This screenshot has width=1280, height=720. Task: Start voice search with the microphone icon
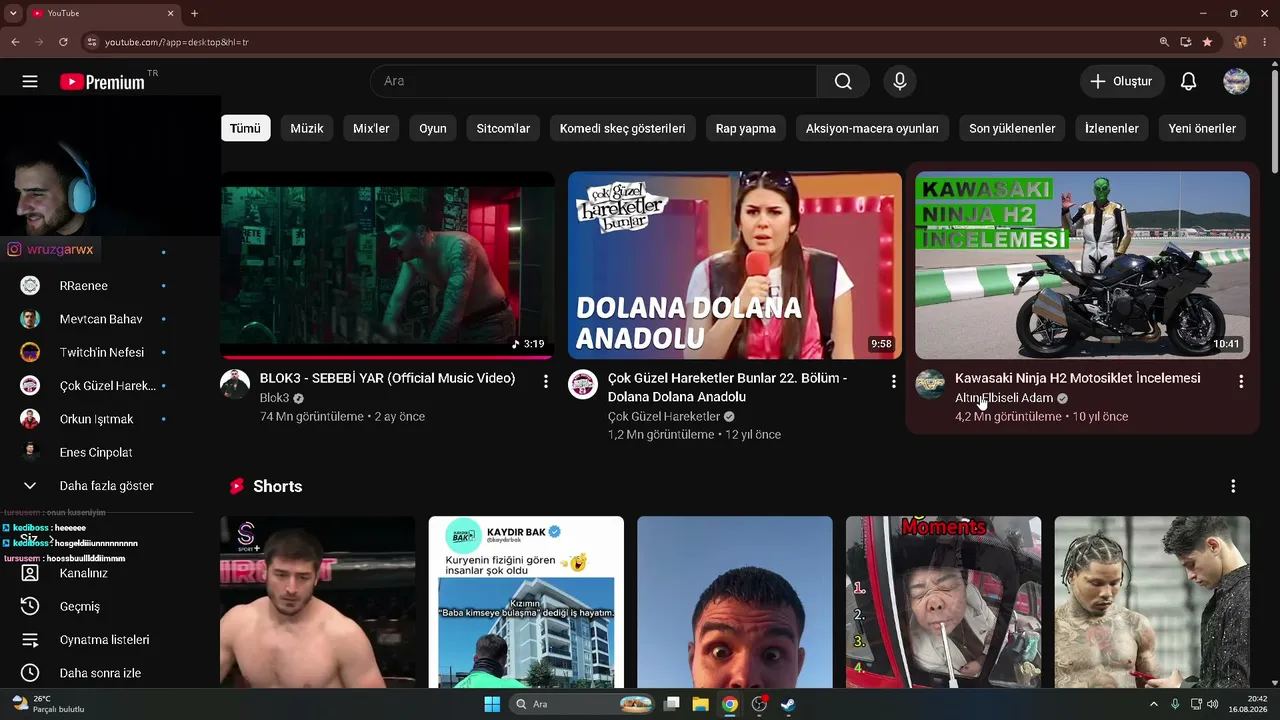point(900,81)
